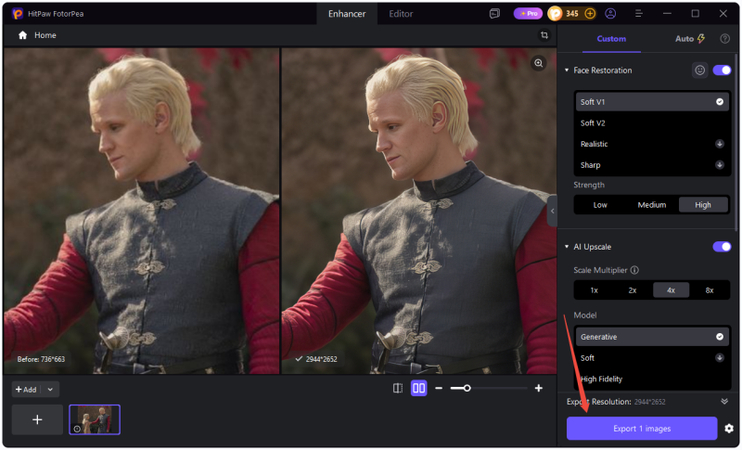Choose 8x scale multiplier
742x450 pixels.
tap(709, 291)
